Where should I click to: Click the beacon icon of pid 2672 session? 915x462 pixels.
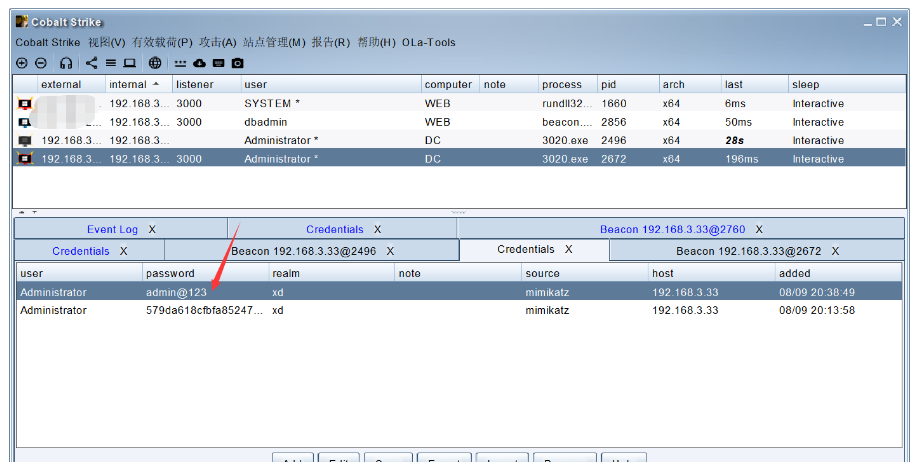25,159
